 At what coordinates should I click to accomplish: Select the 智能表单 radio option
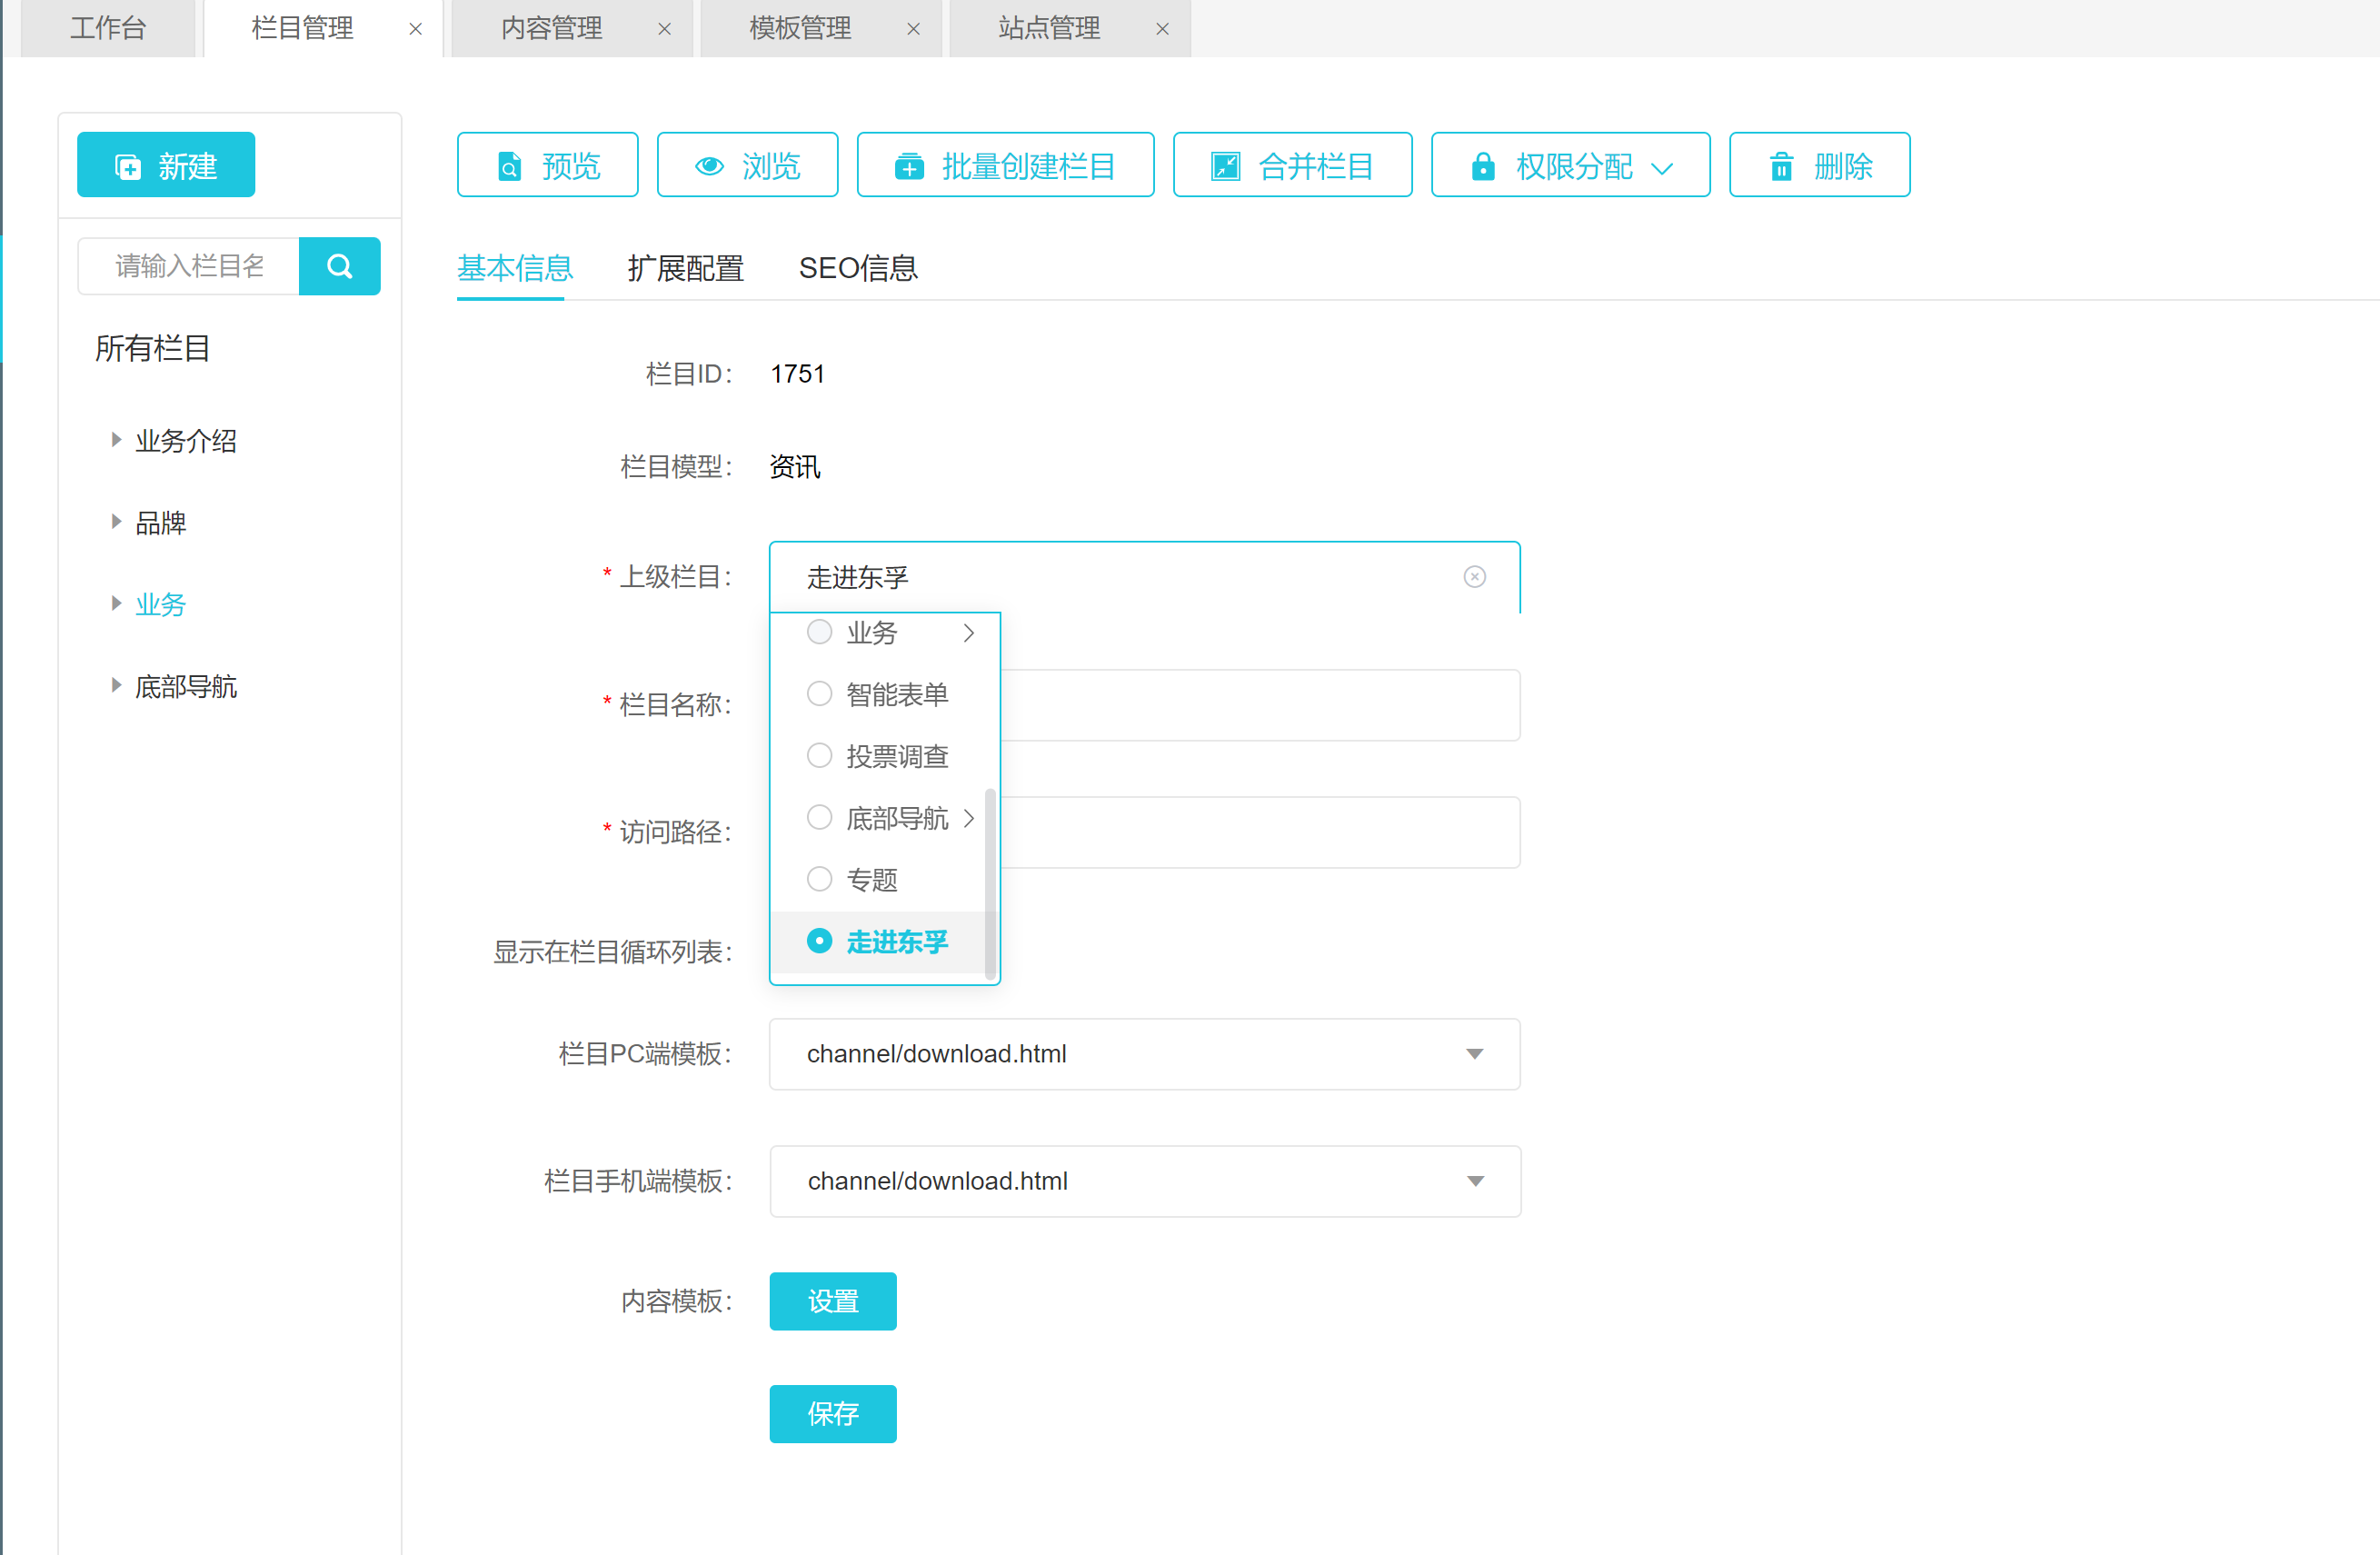click(819, 694)
